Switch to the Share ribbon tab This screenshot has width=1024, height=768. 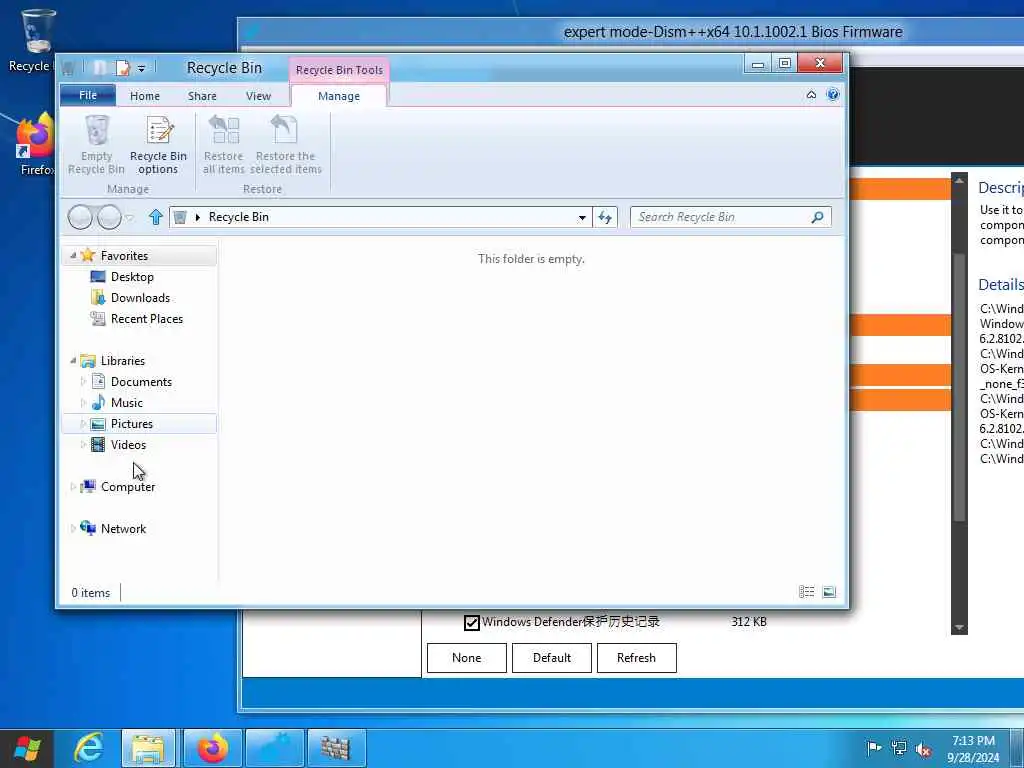coord(202,96)
